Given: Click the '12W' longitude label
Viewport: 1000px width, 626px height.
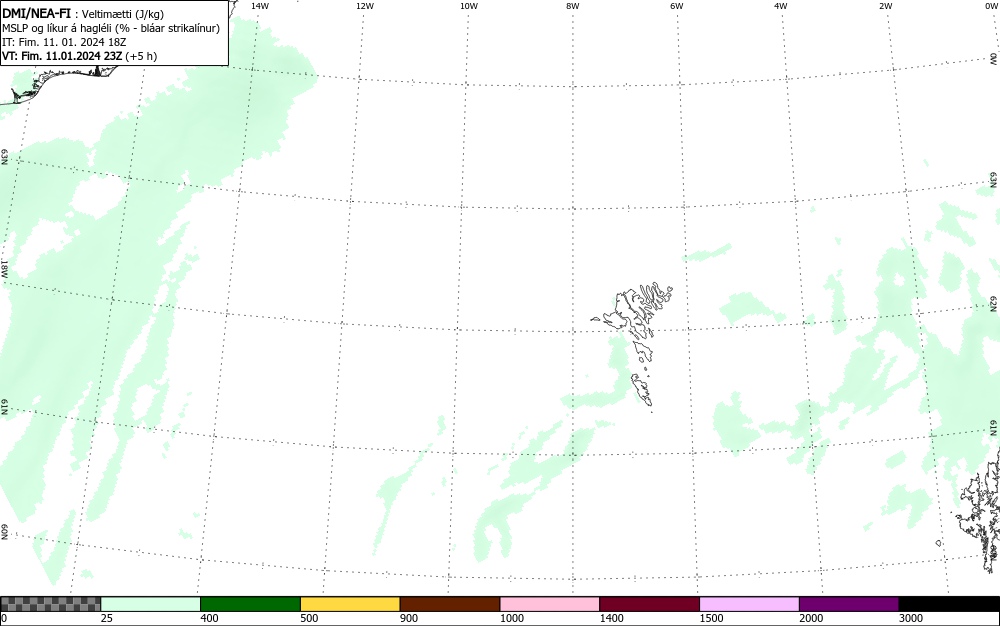Looking at the screenshot, I should (365, 6).
